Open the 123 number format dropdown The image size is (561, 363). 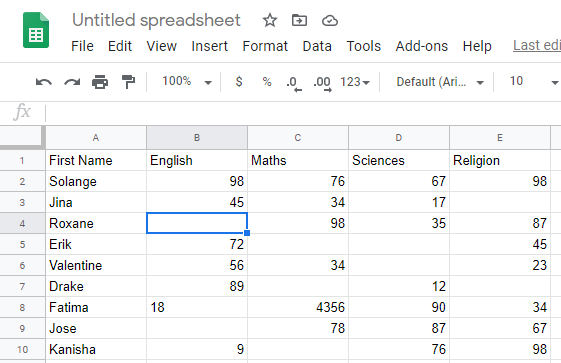coord(355,82)
